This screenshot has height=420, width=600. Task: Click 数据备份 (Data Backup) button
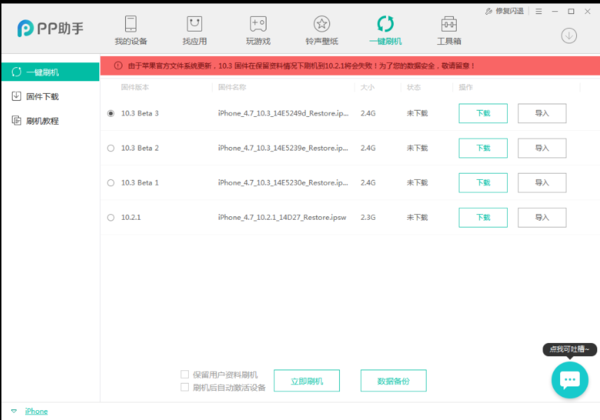pyautogui.click(x=394, y=381)
